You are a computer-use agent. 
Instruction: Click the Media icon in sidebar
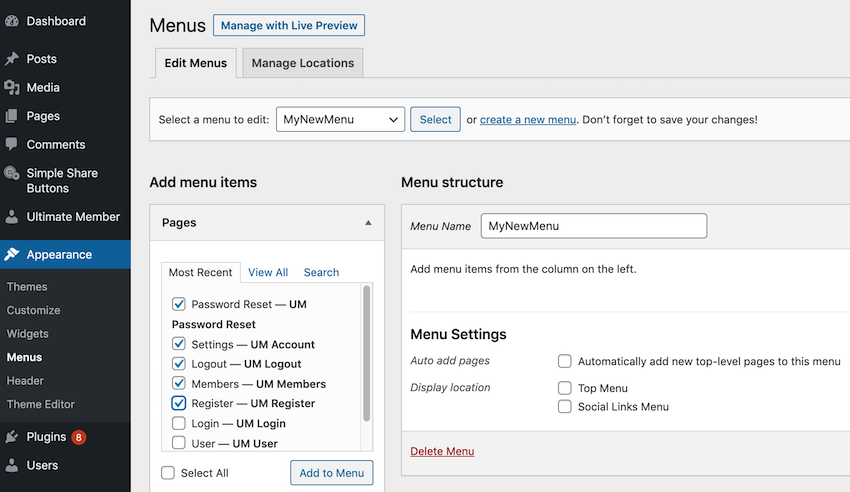point(11,87)
